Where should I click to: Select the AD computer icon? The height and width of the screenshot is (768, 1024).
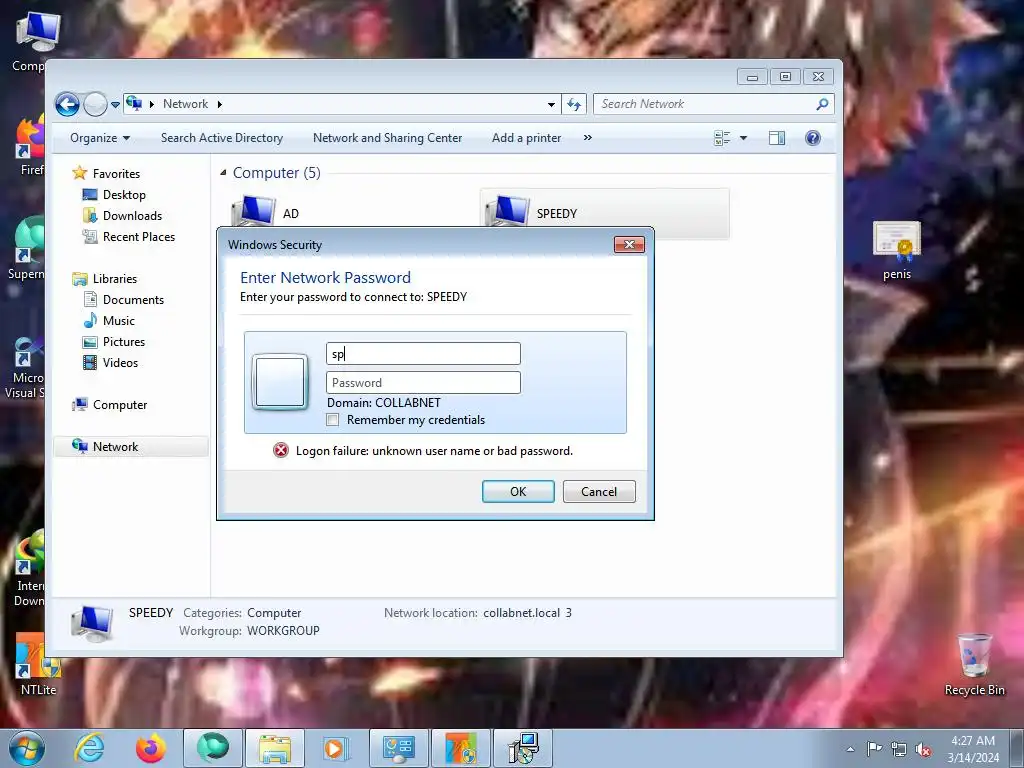click(x=253, y=211)
